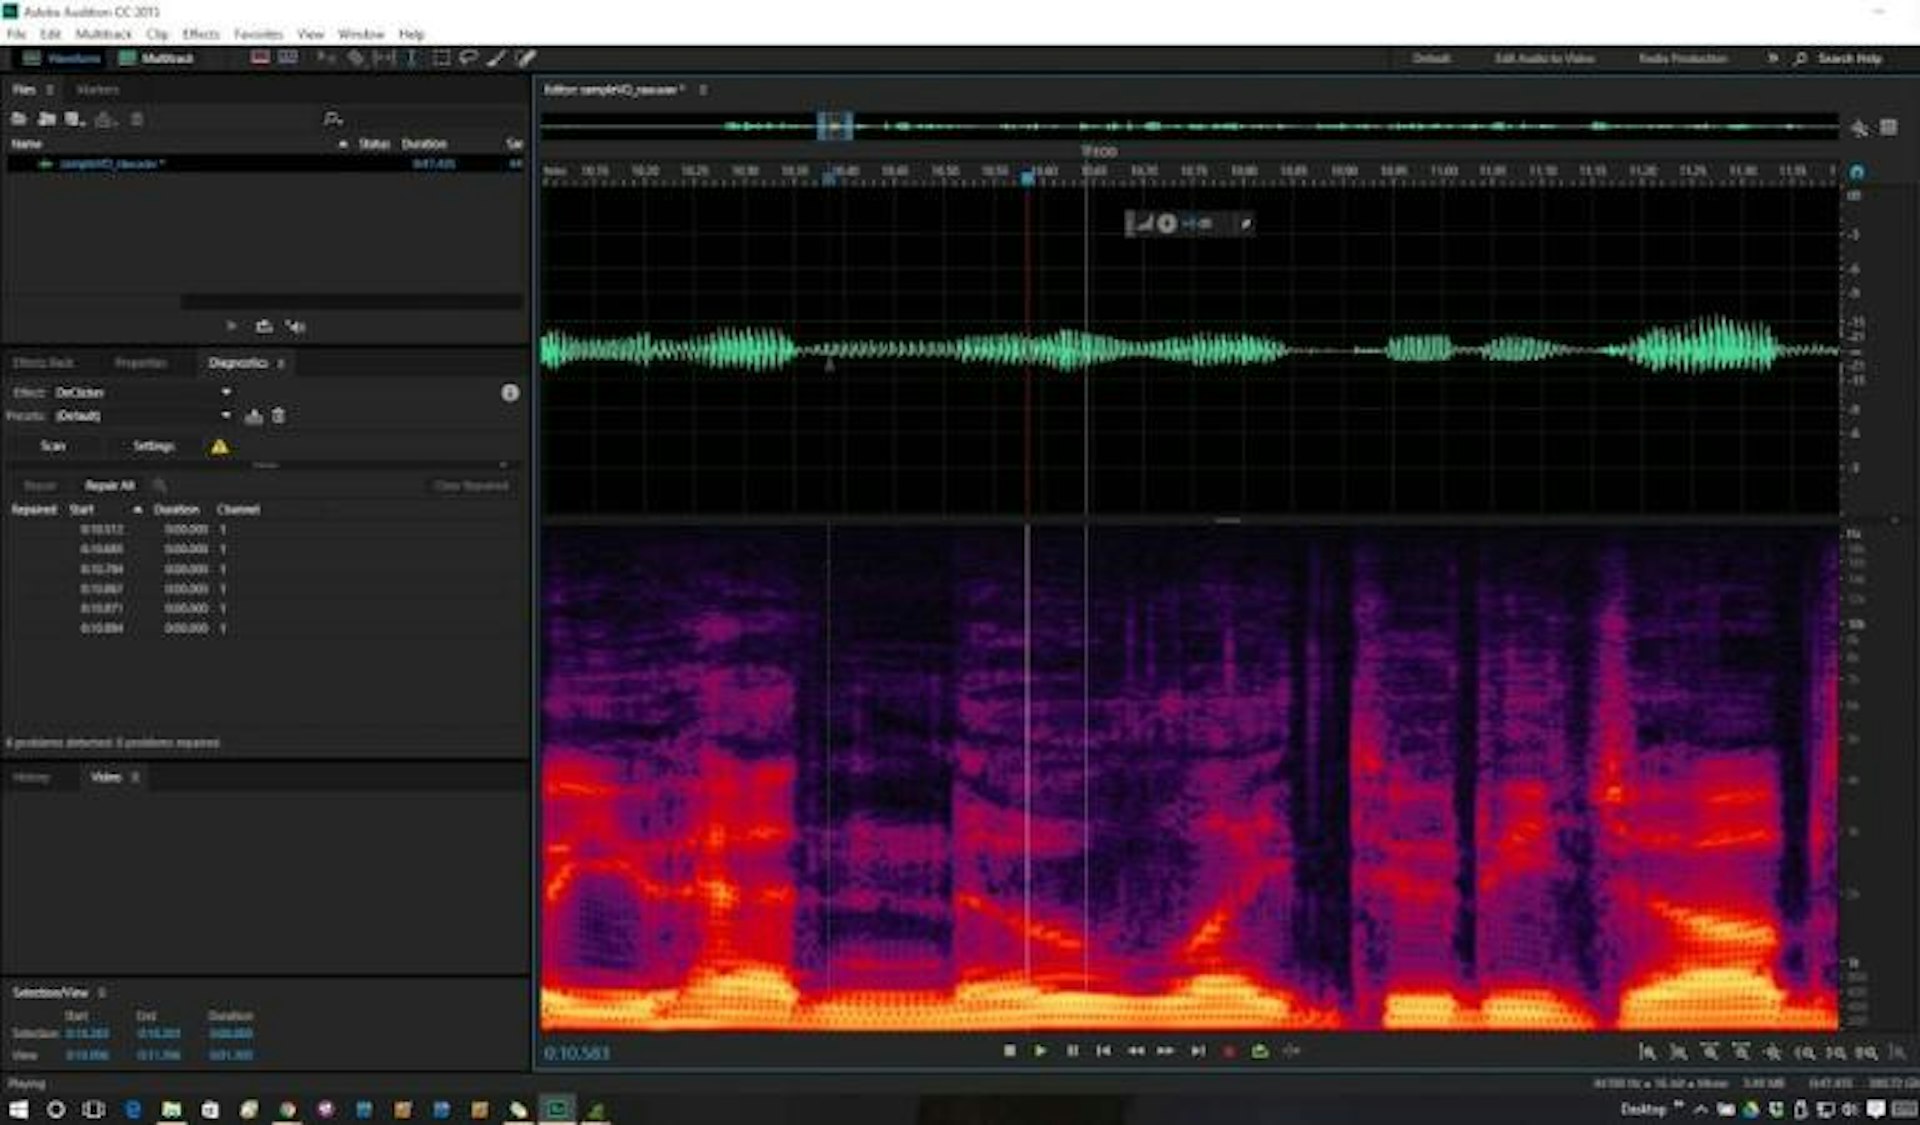
Task: Select the sample file in Files list
Action: 265,163
